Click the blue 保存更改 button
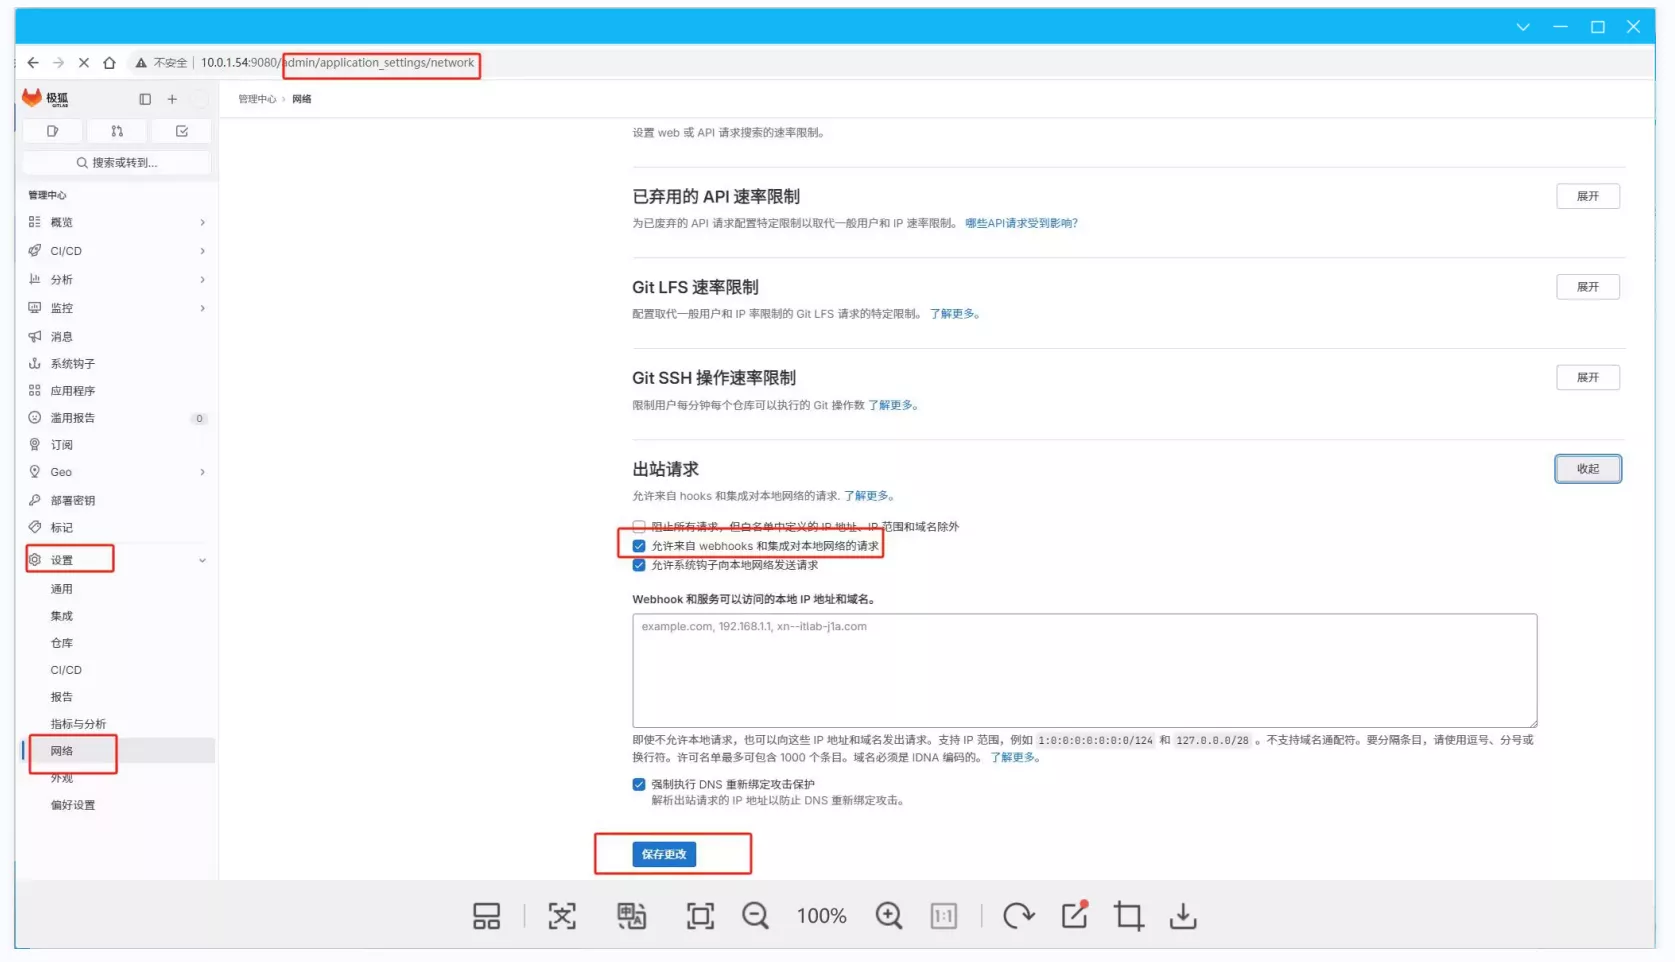Image resolution: width=1675 pixels, height=962 pixels. coord(664,854)
